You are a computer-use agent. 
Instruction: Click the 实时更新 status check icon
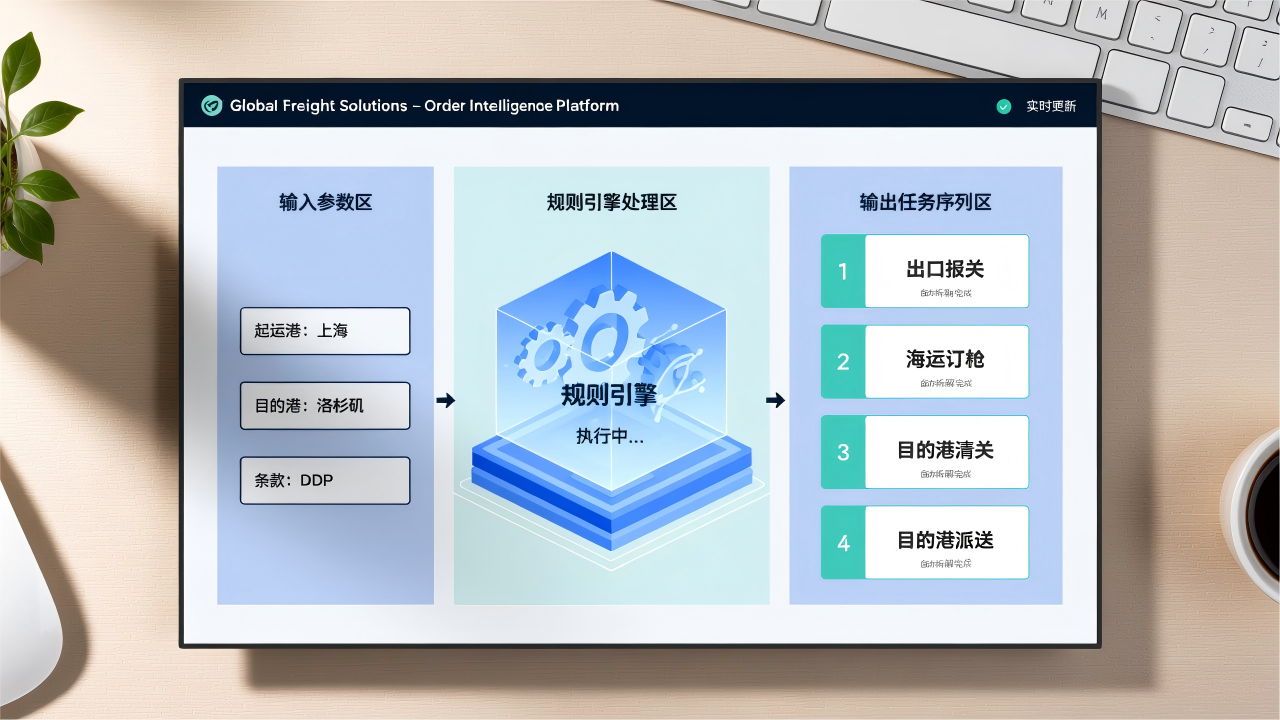pos(1004,105)
